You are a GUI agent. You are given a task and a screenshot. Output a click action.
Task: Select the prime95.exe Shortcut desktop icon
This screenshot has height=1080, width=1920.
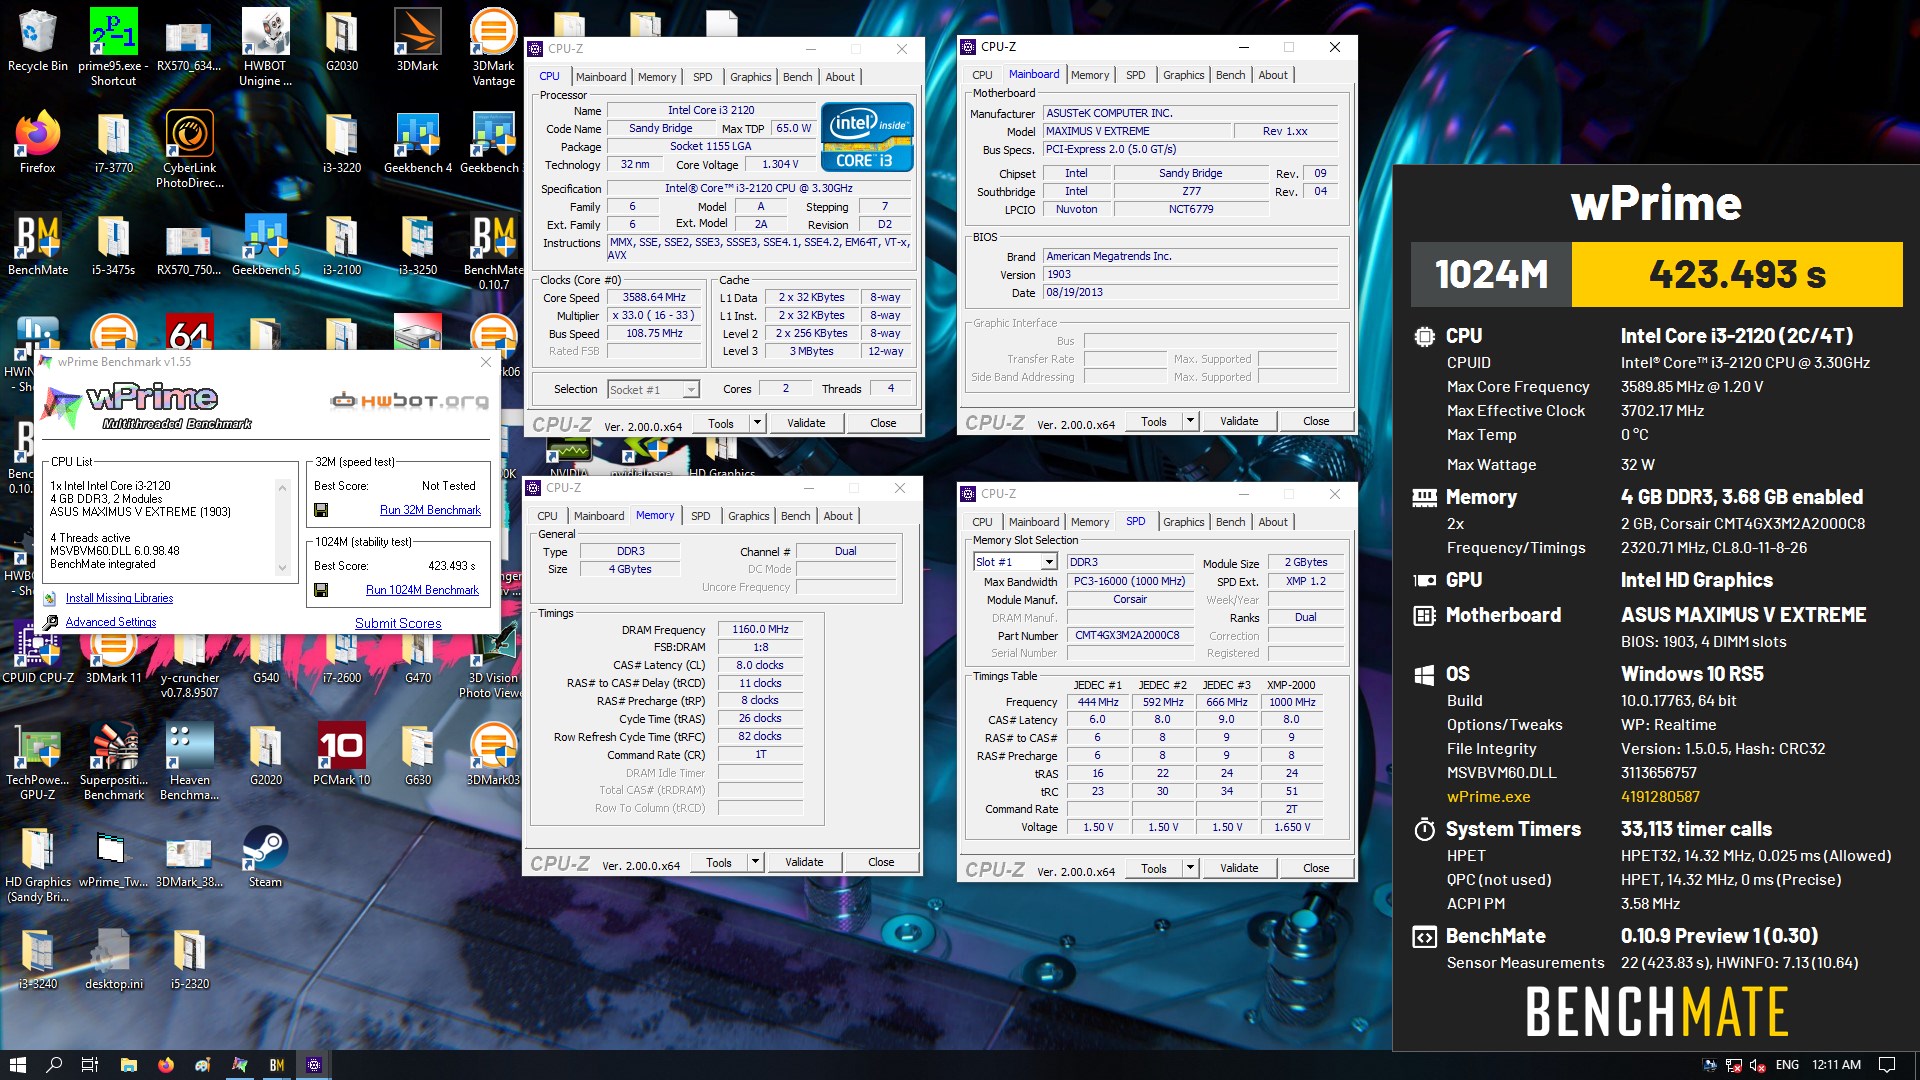(113, 48)
